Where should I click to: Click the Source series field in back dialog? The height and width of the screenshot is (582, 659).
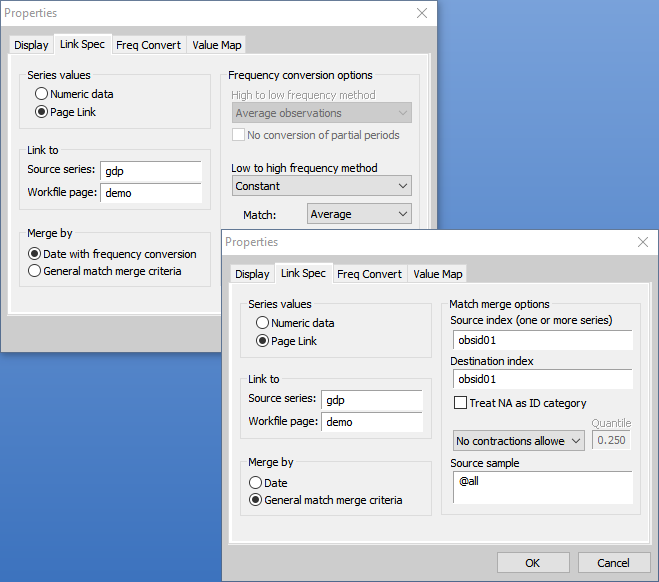[150, 170]
